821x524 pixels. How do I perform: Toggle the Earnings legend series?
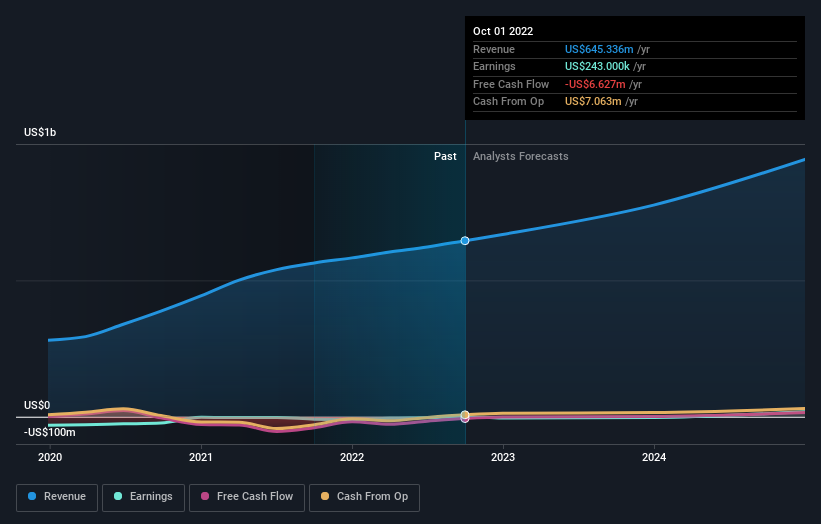143,497
